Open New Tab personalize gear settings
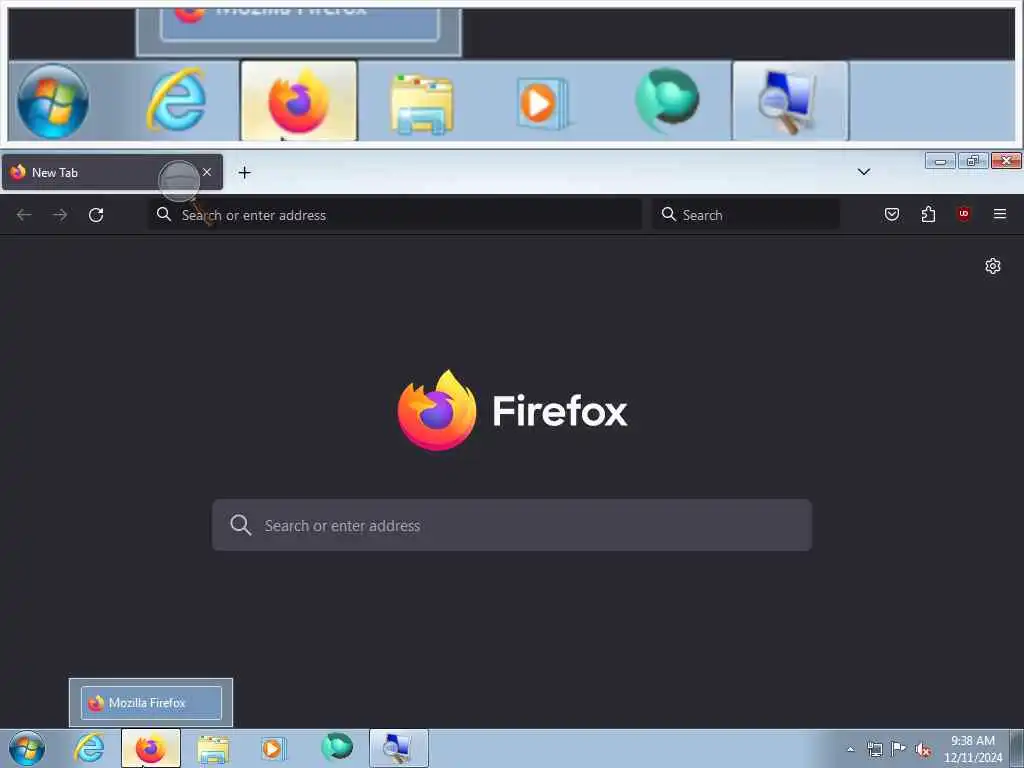This screenshot has width=1024, height=768. point(993,266)
